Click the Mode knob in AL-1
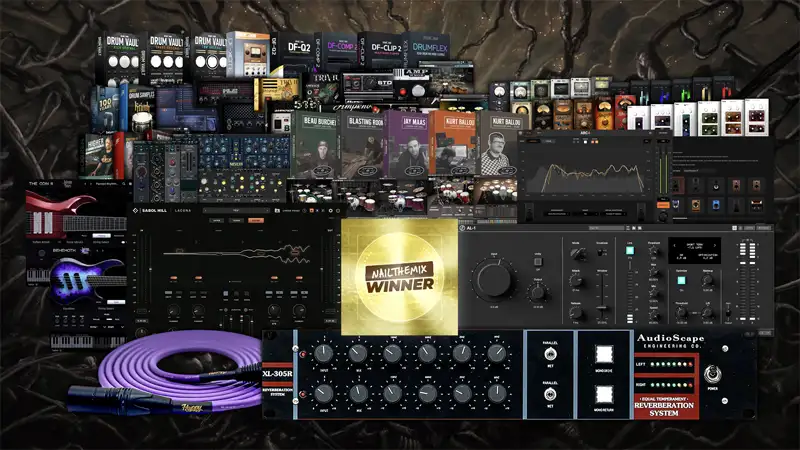800x450 pixels. (x=577, y=254)
